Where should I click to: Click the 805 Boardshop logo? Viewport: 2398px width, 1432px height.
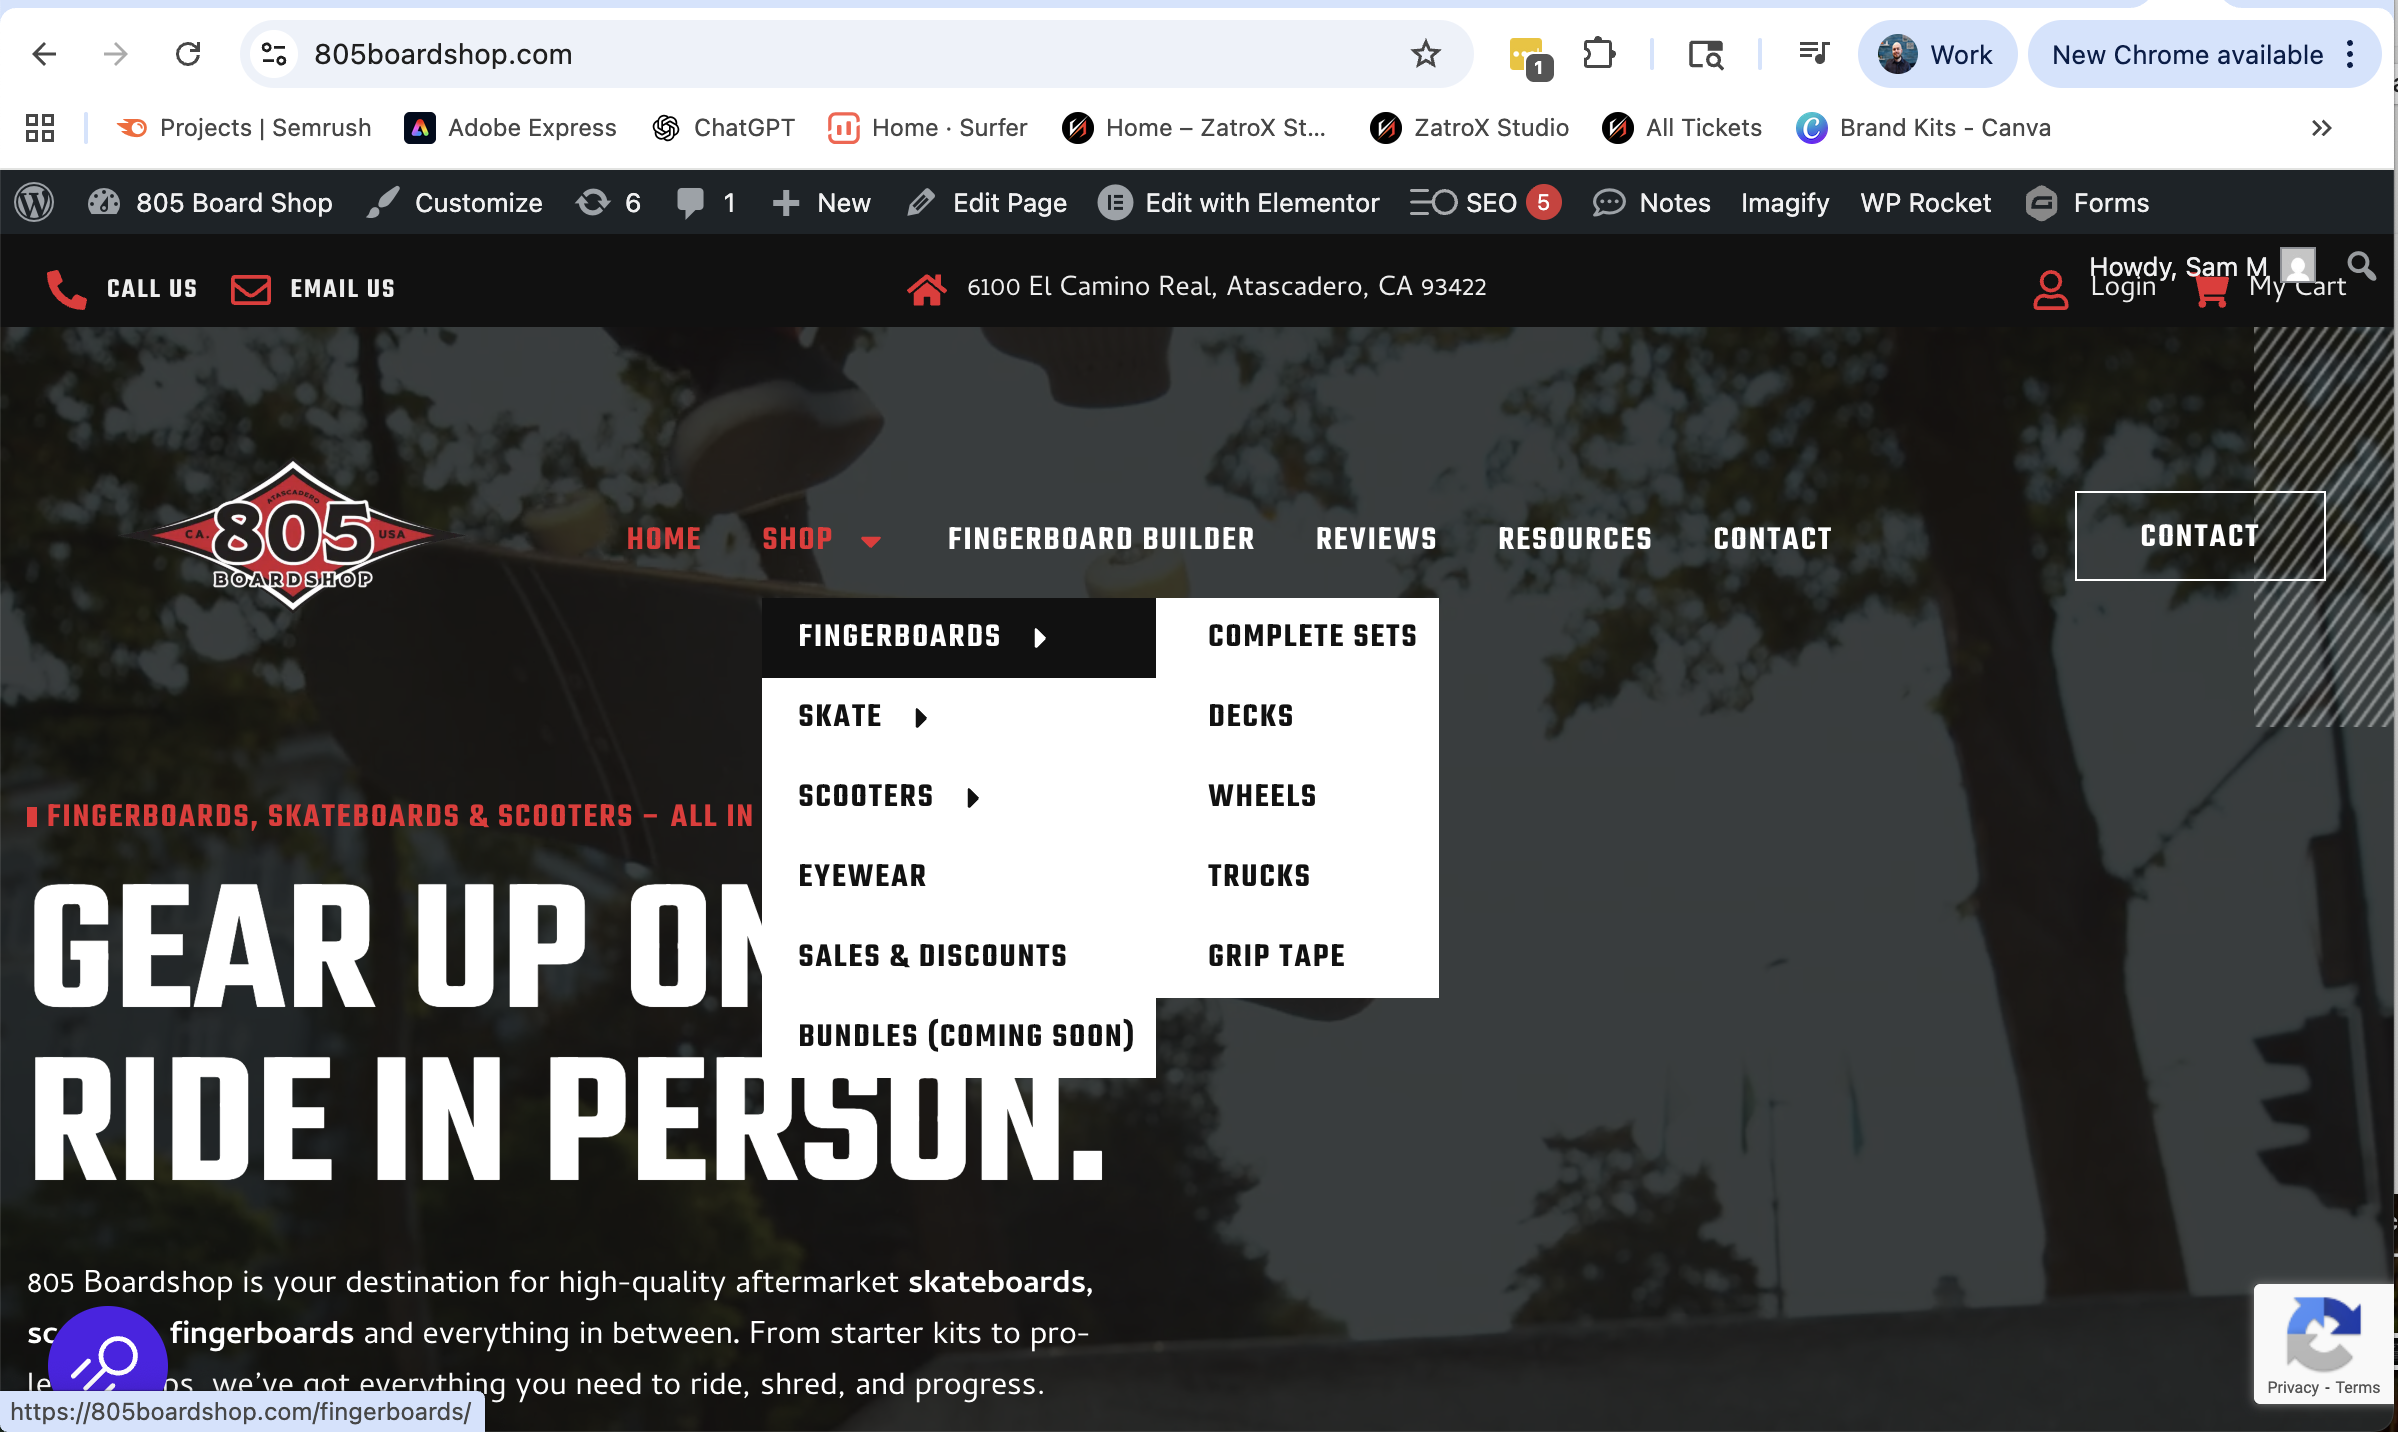293,536
